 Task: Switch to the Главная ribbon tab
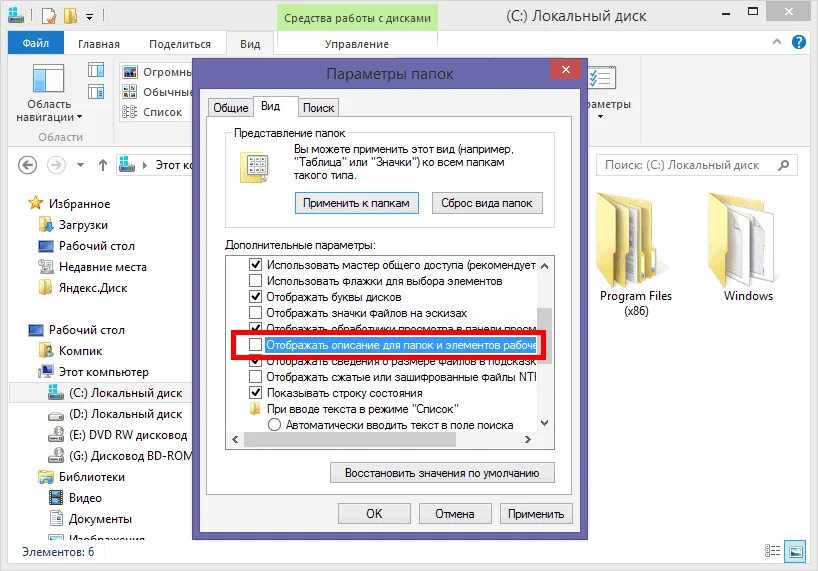[x=99, y=44]
